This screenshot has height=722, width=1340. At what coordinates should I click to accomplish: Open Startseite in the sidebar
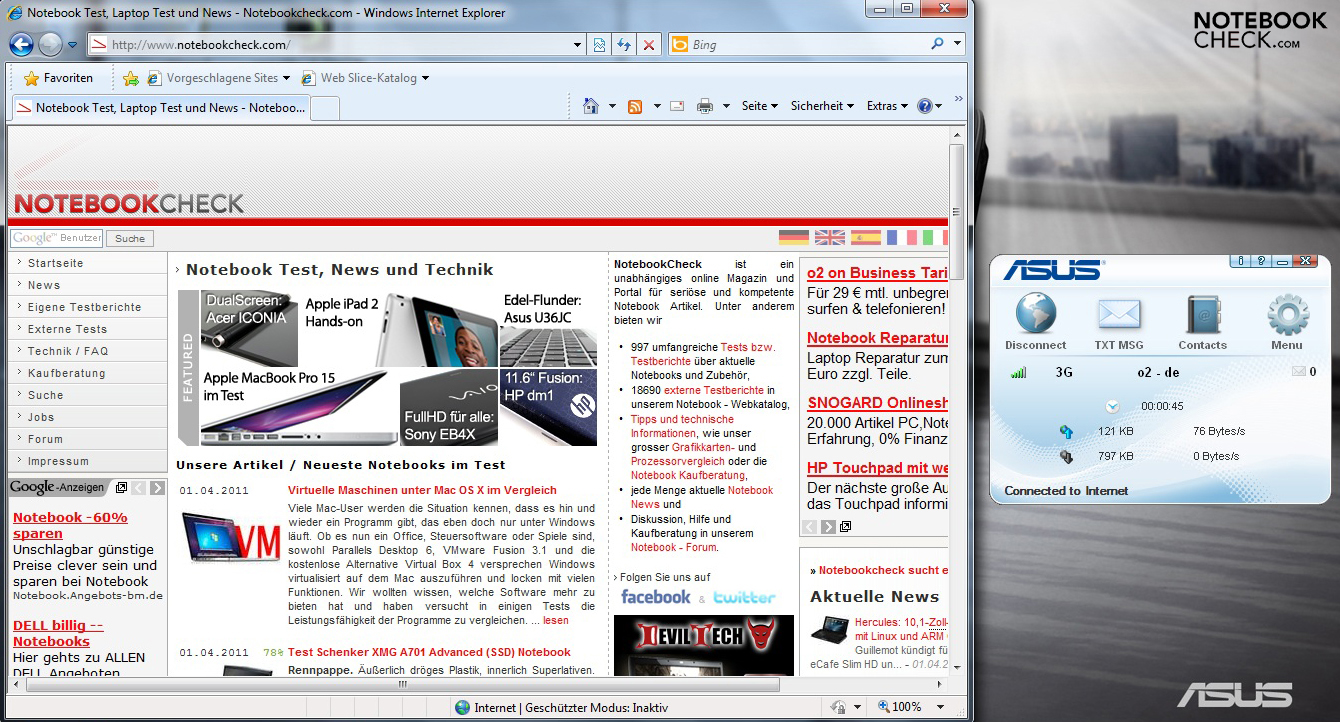coord(87,263)
